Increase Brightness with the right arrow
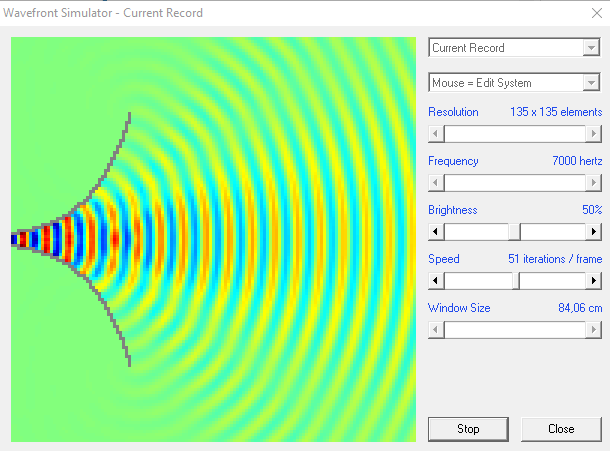 (593, 232)
